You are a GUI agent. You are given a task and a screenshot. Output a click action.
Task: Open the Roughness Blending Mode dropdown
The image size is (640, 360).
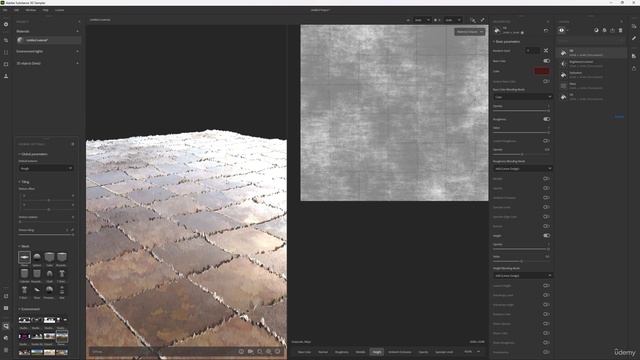coord(522,168)
